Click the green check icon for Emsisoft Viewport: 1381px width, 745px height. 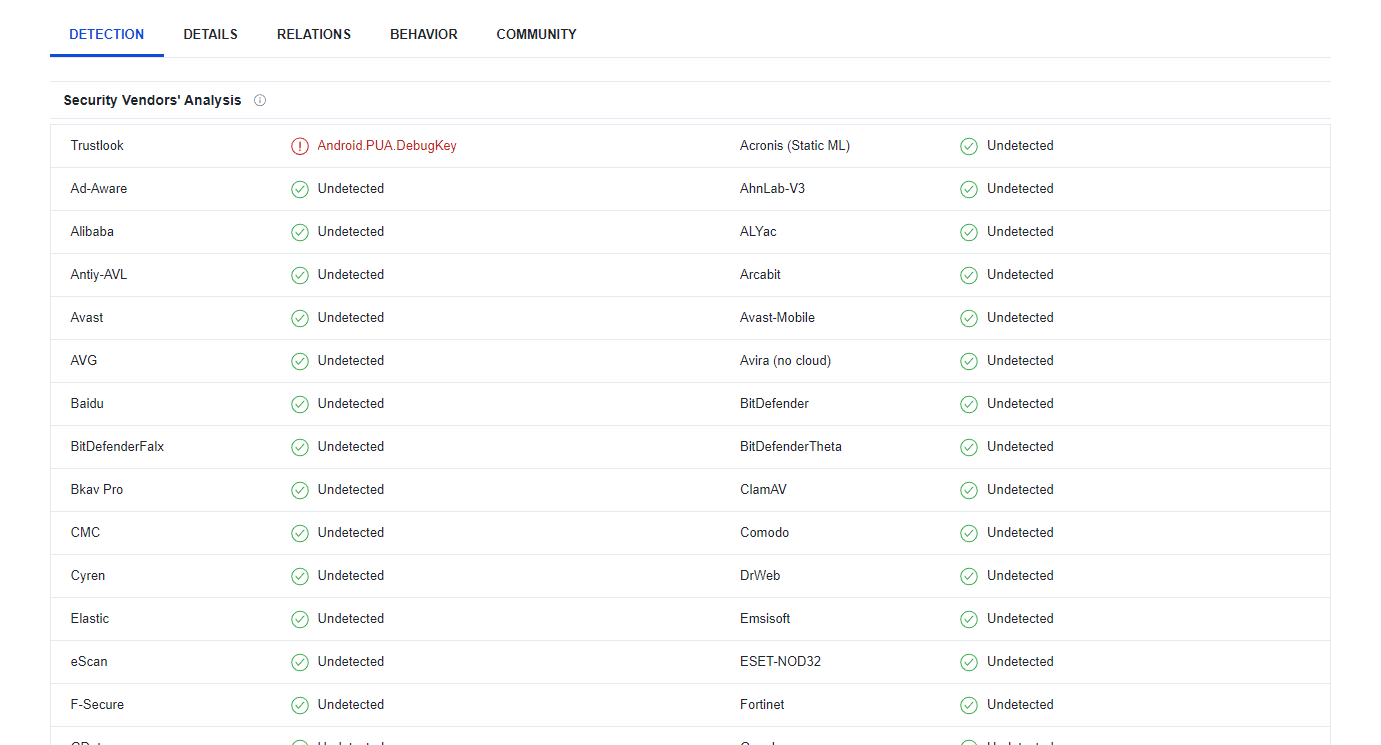969,619
